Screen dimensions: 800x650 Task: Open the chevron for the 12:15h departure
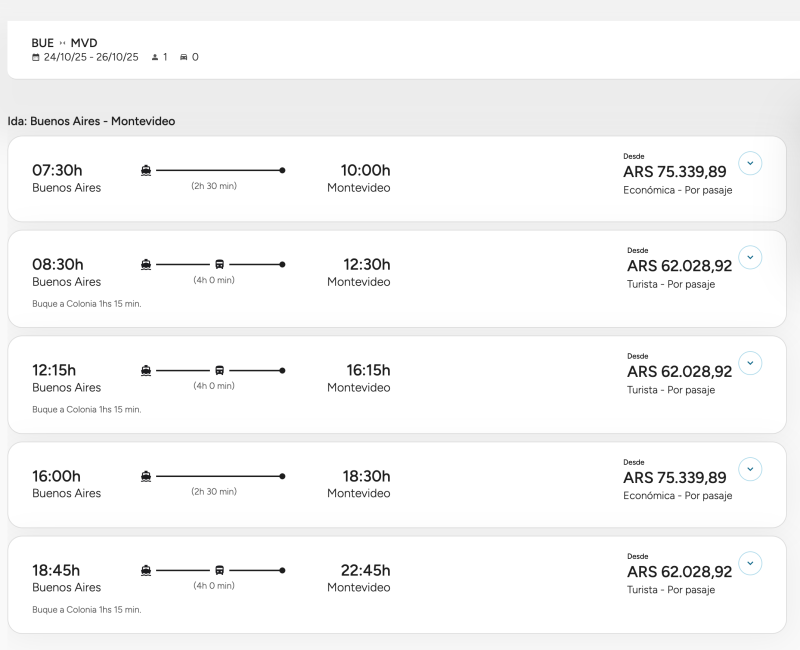click(750, 363)
